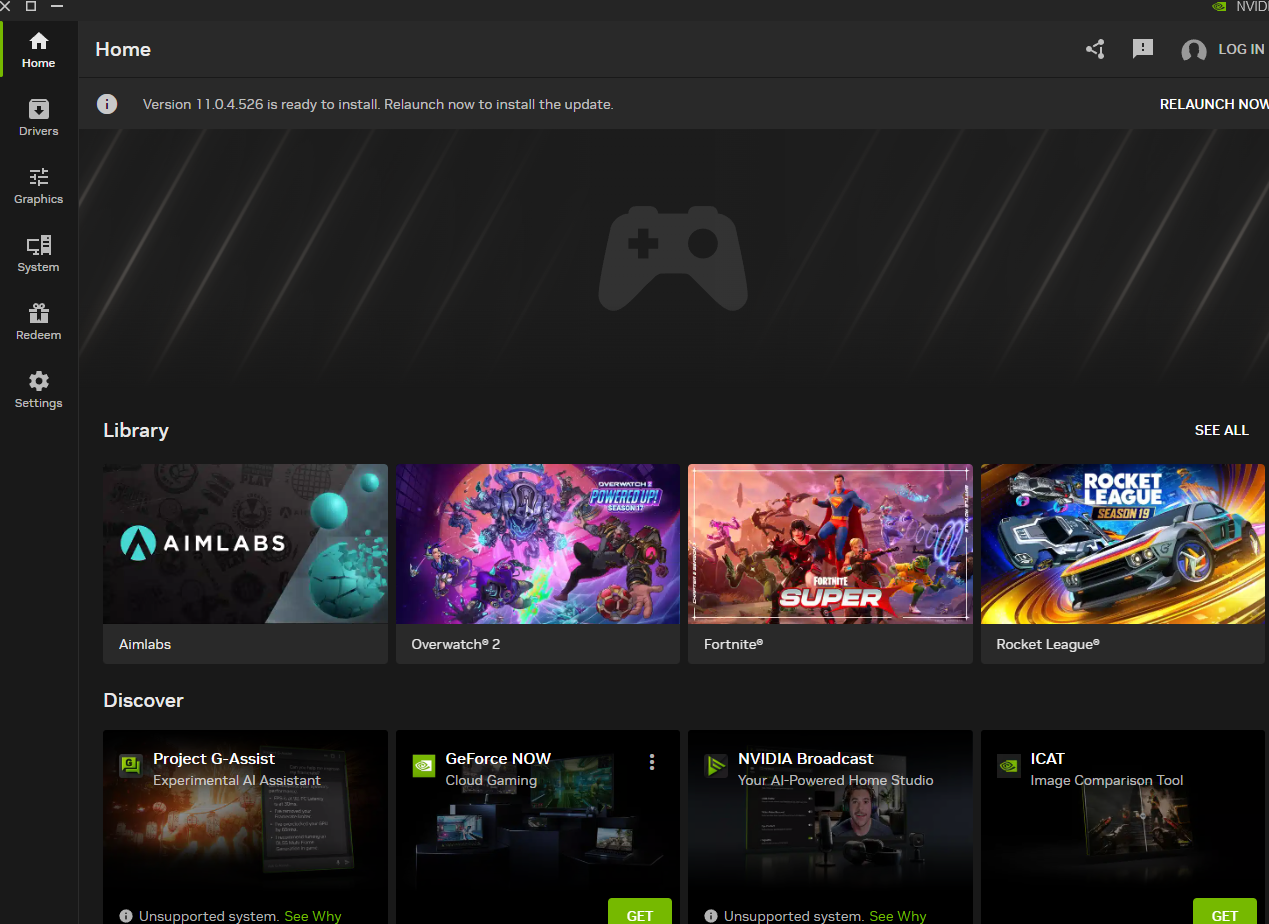Viewport: 1269px width, 924px height.
Task: Get the GeForce NOW app
Action: click(x=640, y=911)
